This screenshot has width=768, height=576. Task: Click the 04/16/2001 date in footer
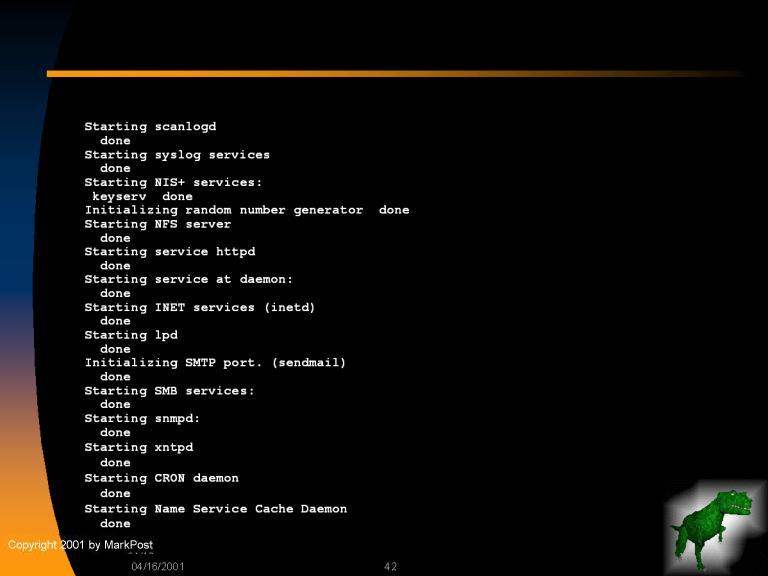[x=158, y=567]
